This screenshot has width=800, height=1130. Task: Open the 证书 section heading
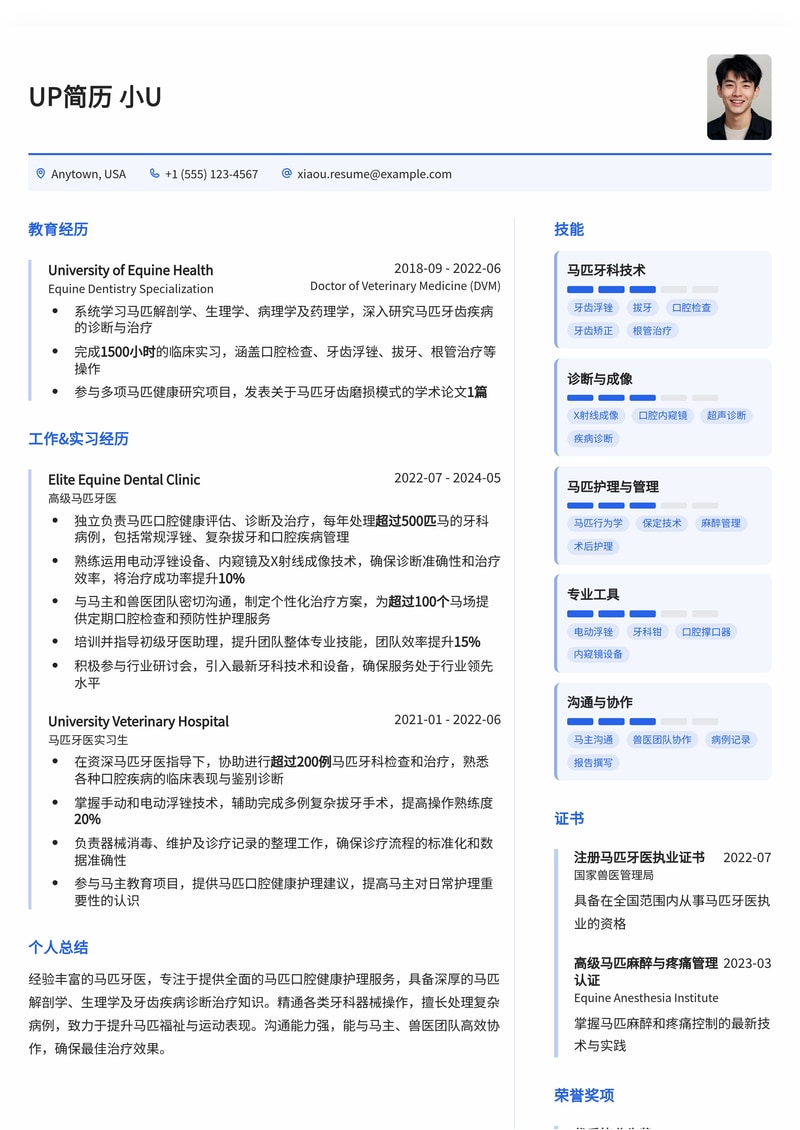point(568,818)
